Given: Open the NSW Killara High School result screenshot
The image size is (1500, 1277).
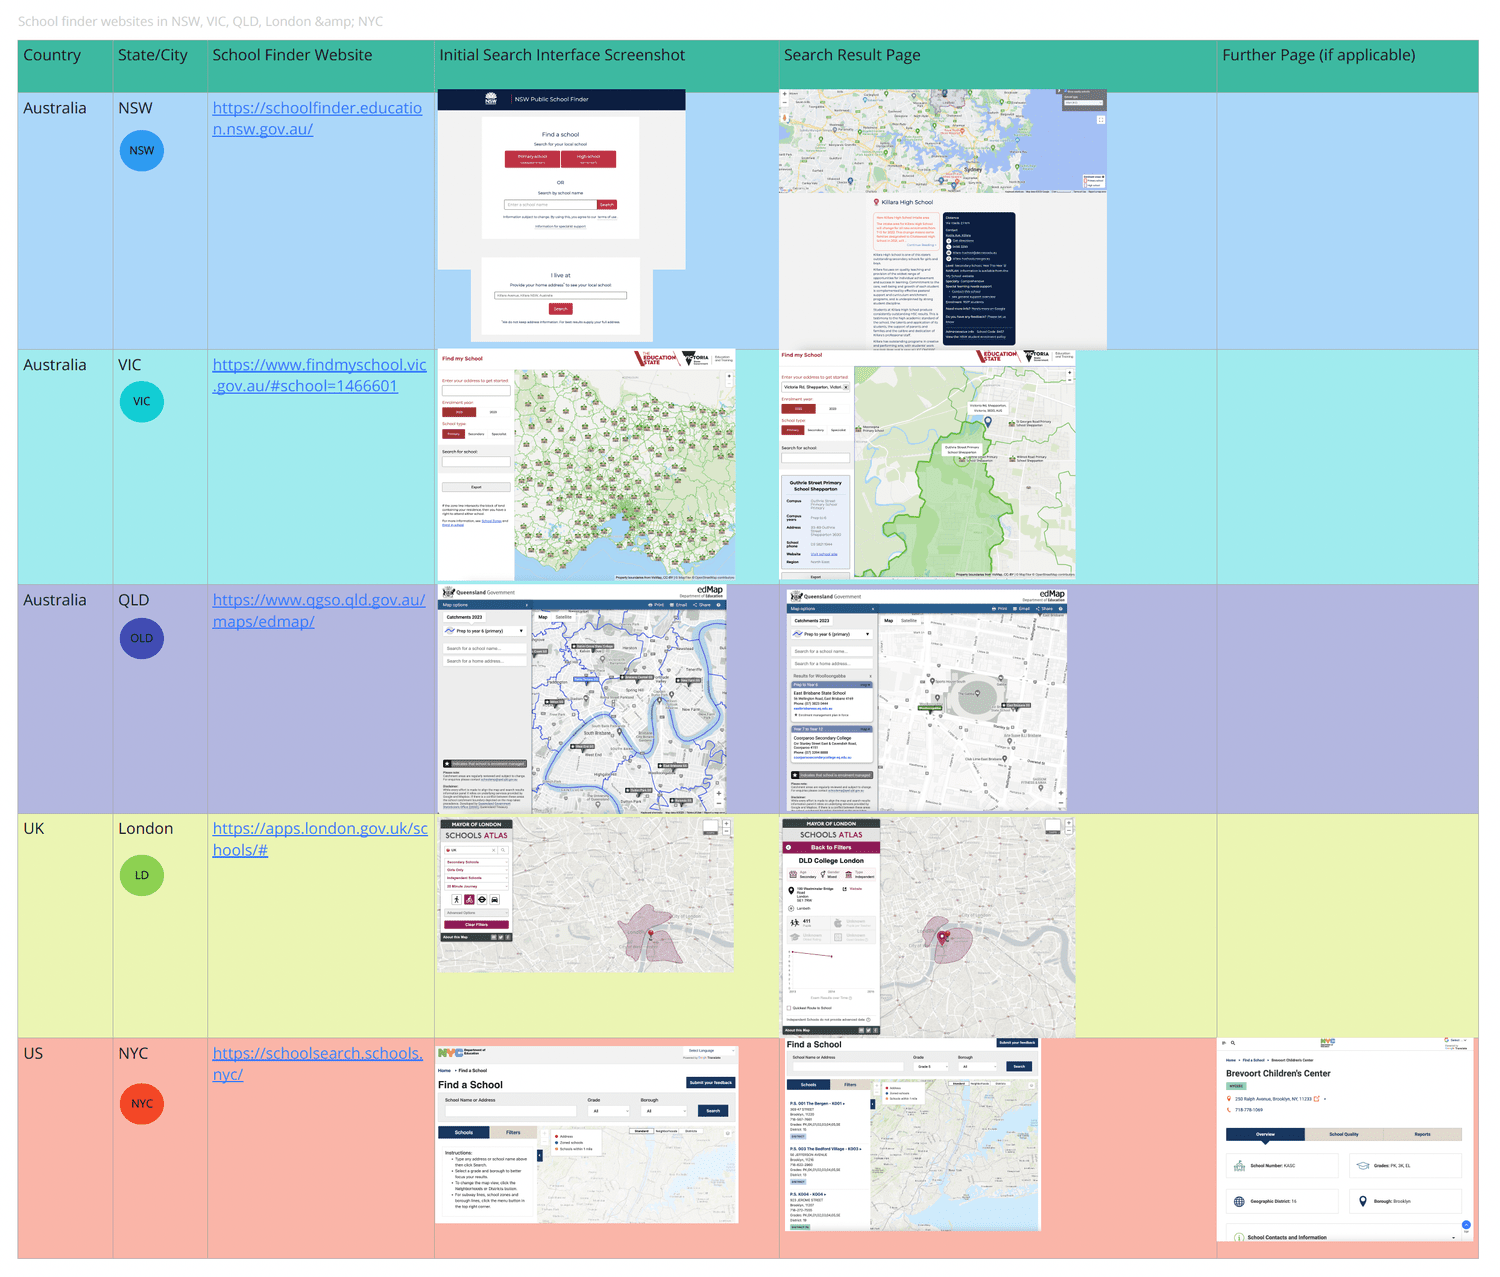Looking at the screenshot, I should (x=943, y=219).
